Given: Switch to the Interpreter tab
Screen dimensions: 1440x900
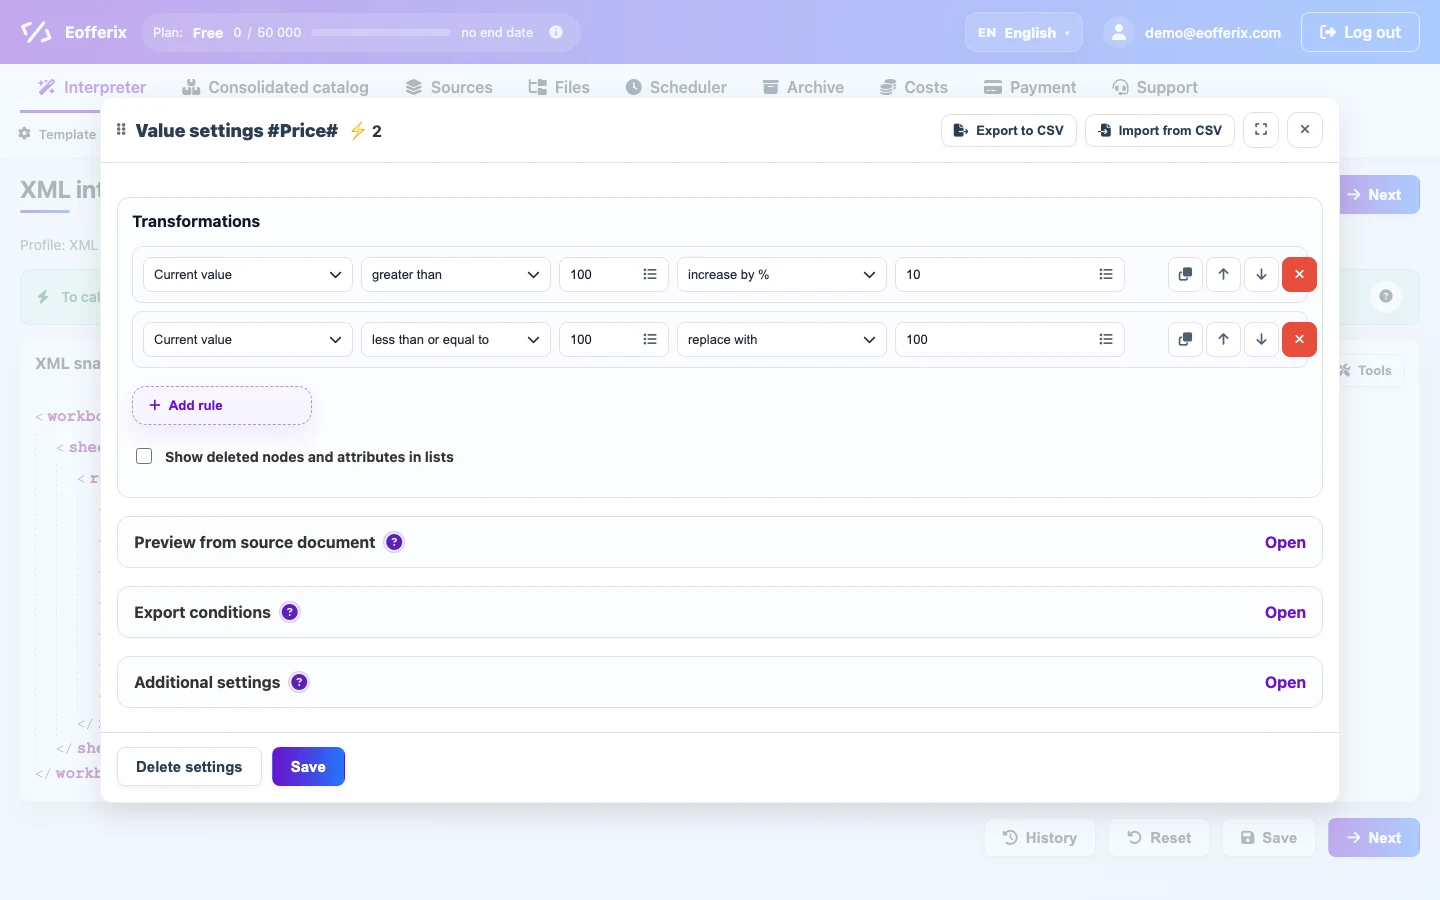Looking at the screenshot, I should 92,87.
